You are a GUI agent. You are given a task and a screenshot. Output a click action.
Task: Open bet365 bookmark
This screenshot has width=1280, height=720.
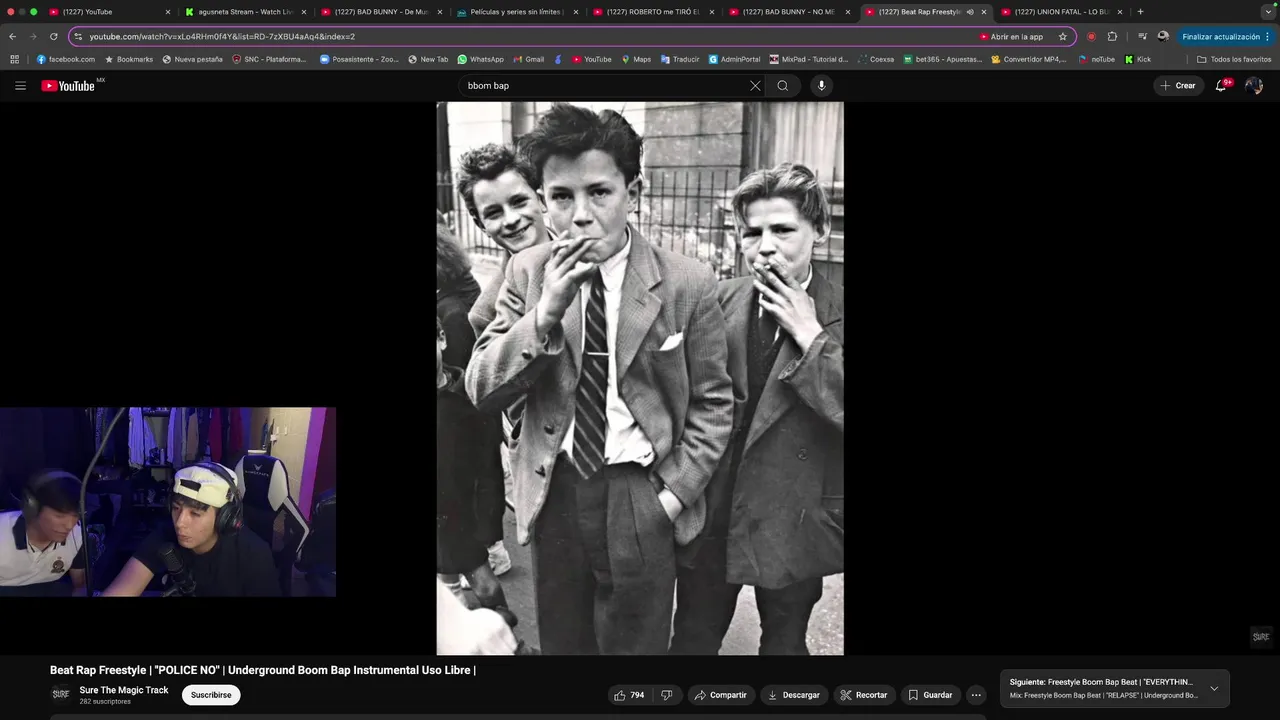click(x=942, y=59)
